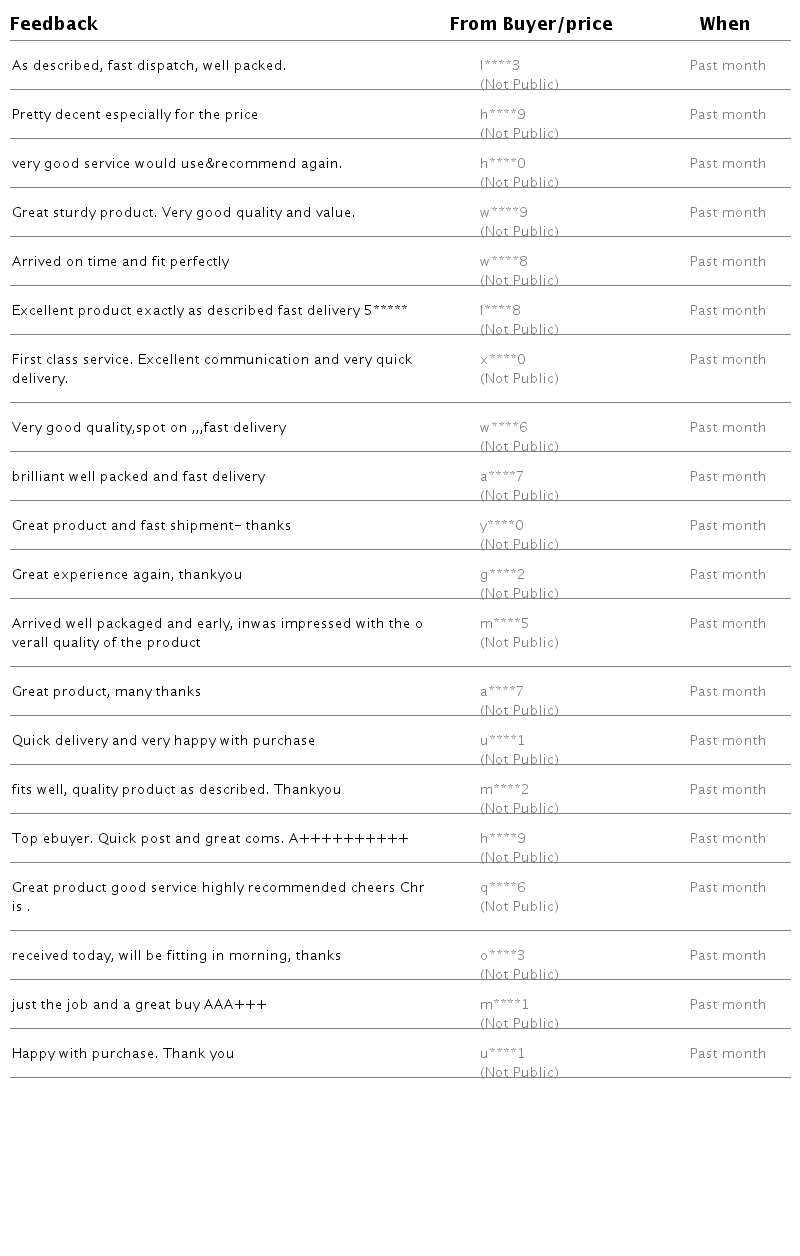Click buyer g****2 username
Image resolution: width=800 pixels, height=1256 pixels.
click(x=502, y=575)
